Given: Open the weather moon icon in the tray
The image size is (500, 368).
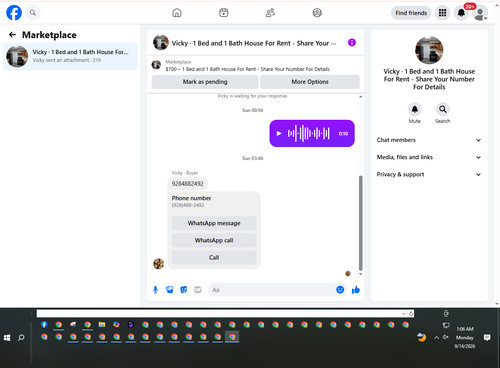Looking at the screenshot, I should 422,337.
